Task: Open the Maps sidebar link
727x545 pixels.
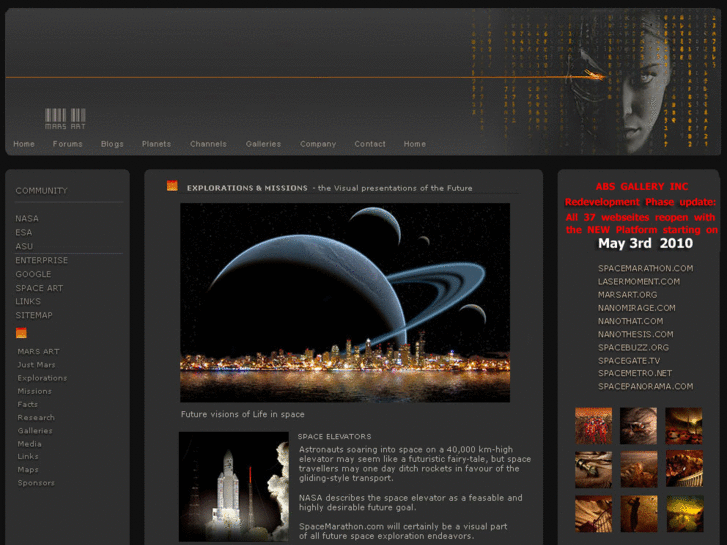Action: pos(28,469)
